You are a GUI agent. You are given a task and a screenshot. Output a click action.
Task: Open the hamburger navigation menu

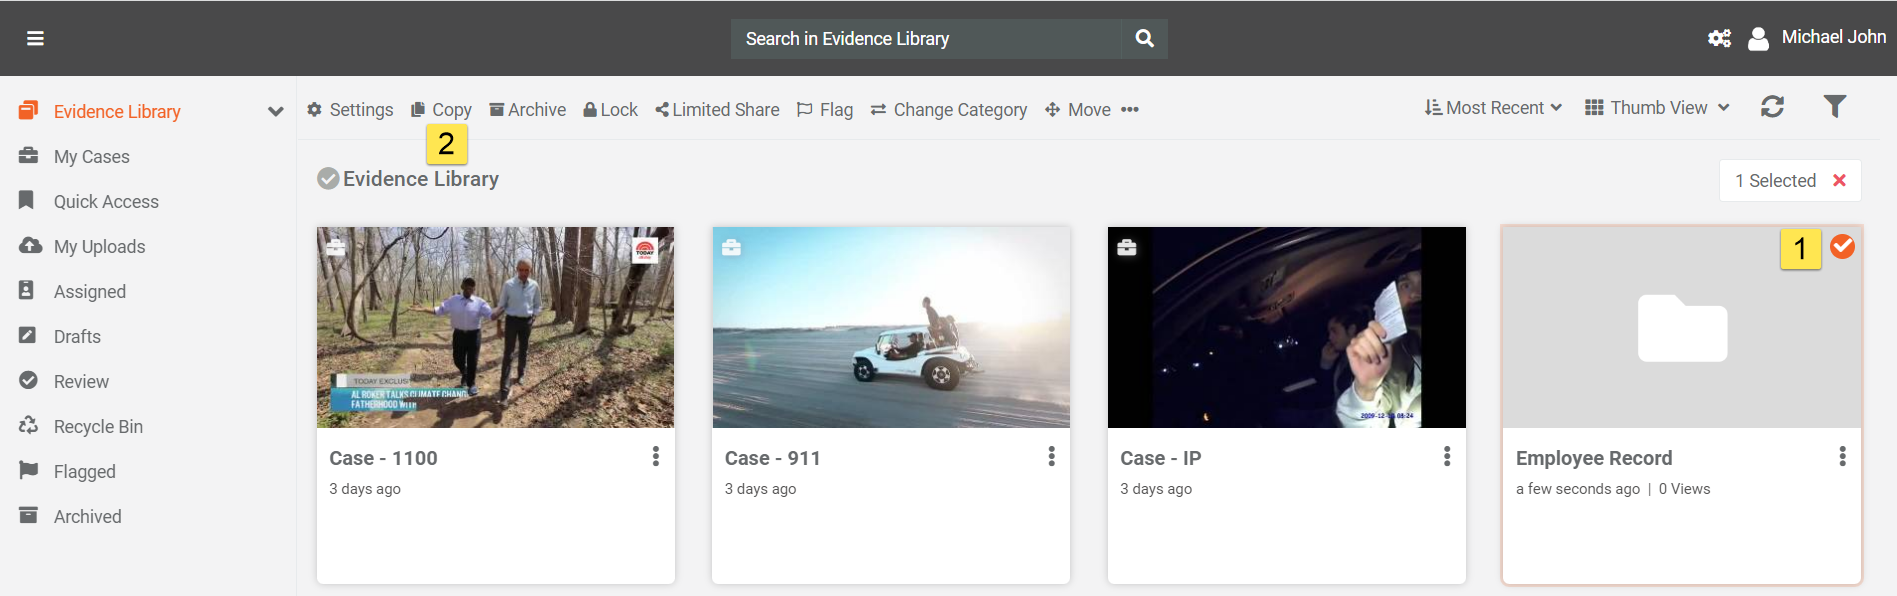coord(35,38)
